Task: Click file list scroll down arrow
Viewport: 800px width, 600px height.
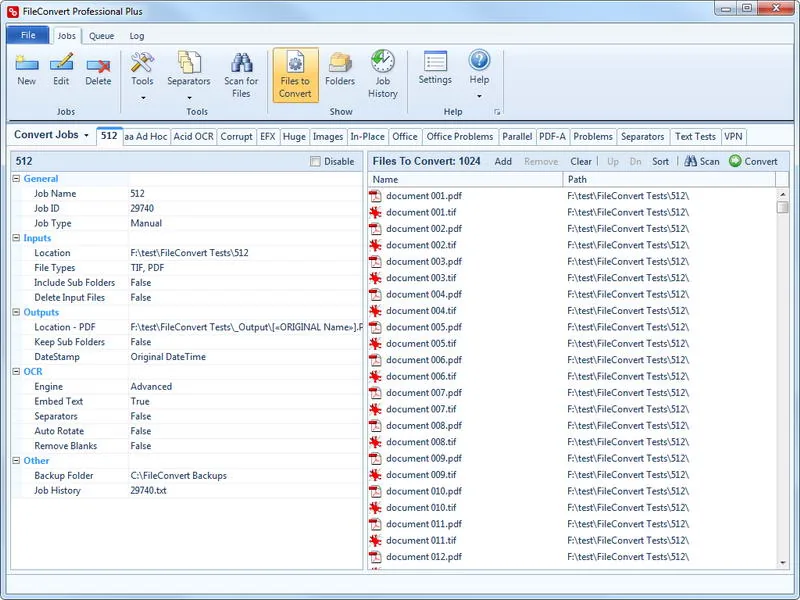Action: pyautogui.click(x=783, y=563)
